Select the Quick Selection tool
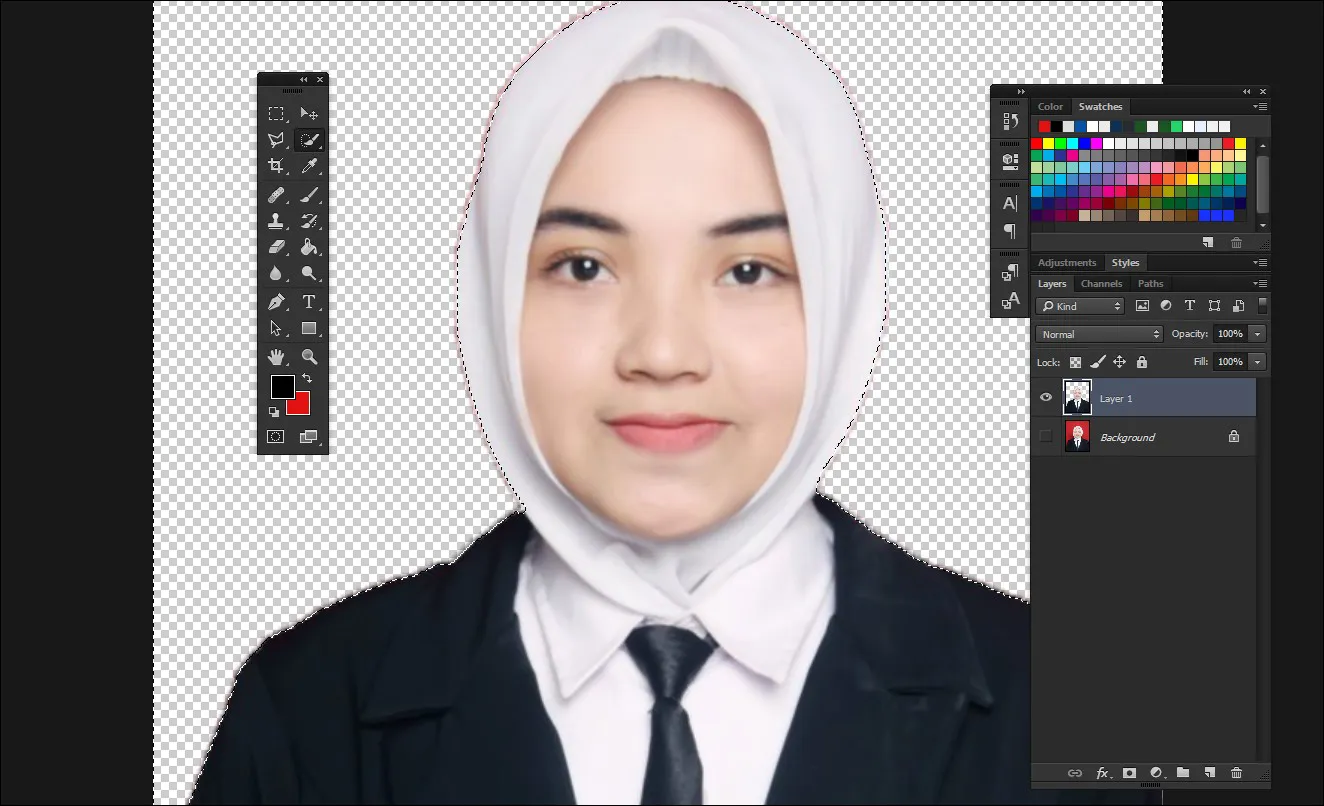 coord(310,140)
